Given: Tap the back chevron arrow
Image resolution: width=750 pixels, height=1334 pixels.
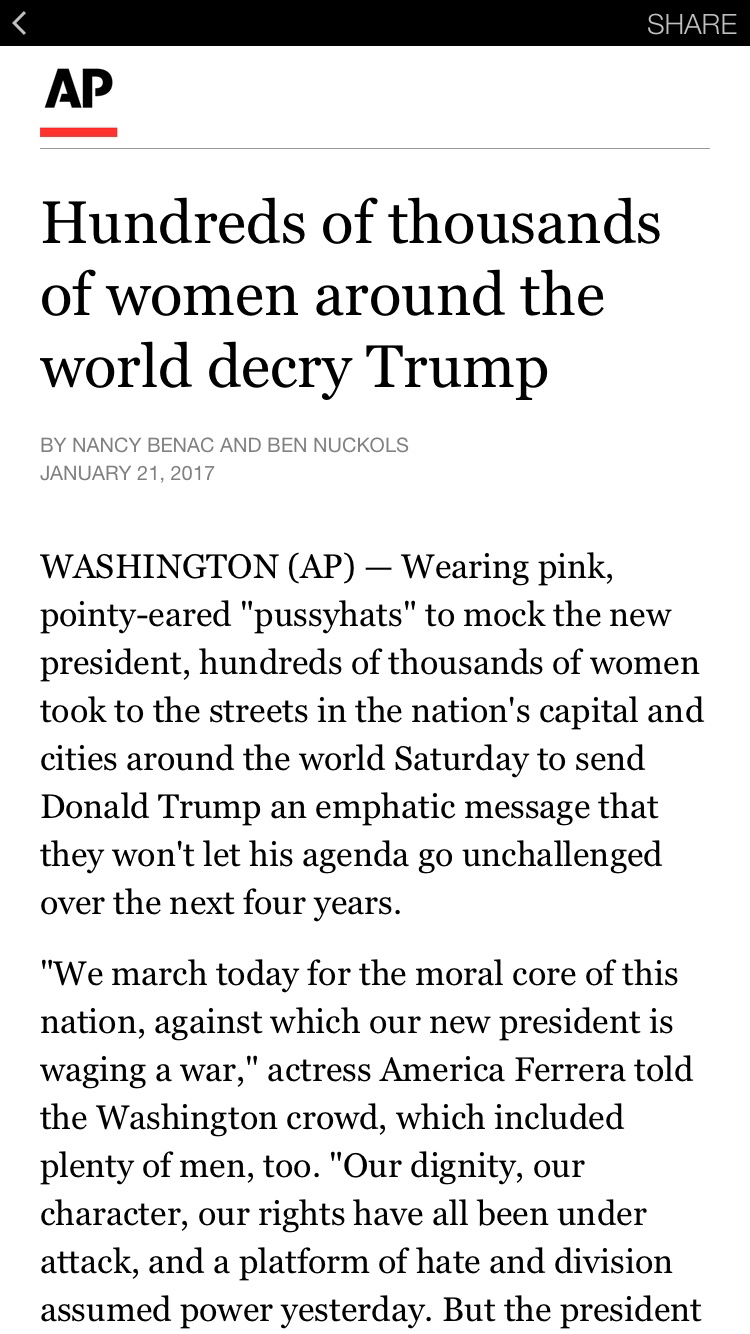Looking at the screenshot, I should [x=19, y=23].
